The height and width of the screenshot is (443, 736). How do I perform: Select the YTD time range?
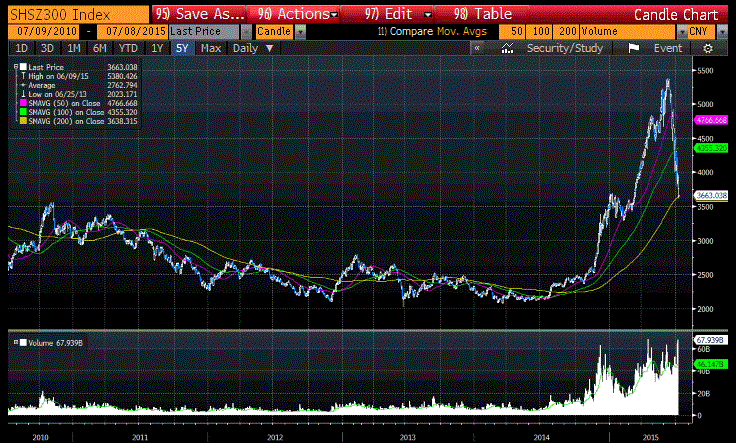click(x=128, y=48)
